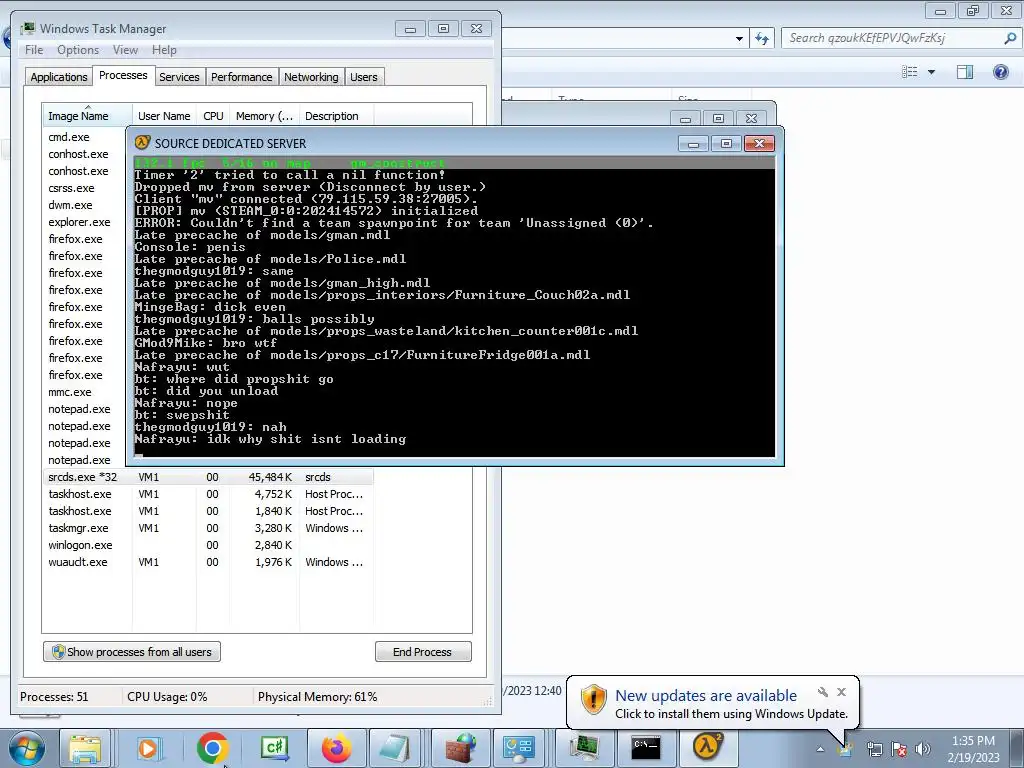Viewport: 1024px width, 768px height.
Task: Switch to the Services tab
Action: pyautogui.click(x=179, y=77)
